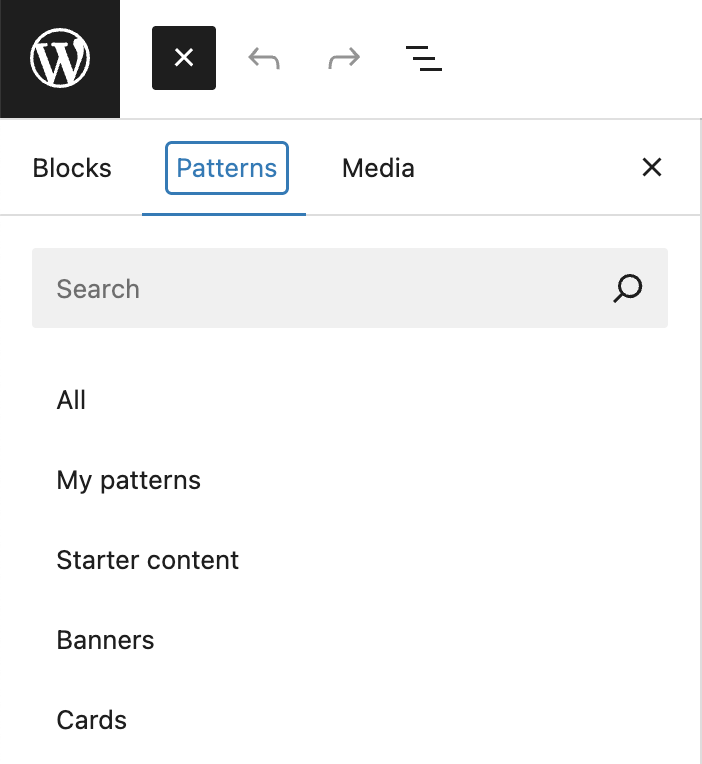The image size is (702, 764).
Task: Close the block inserter via the black toolbar button
Action: 184,58
